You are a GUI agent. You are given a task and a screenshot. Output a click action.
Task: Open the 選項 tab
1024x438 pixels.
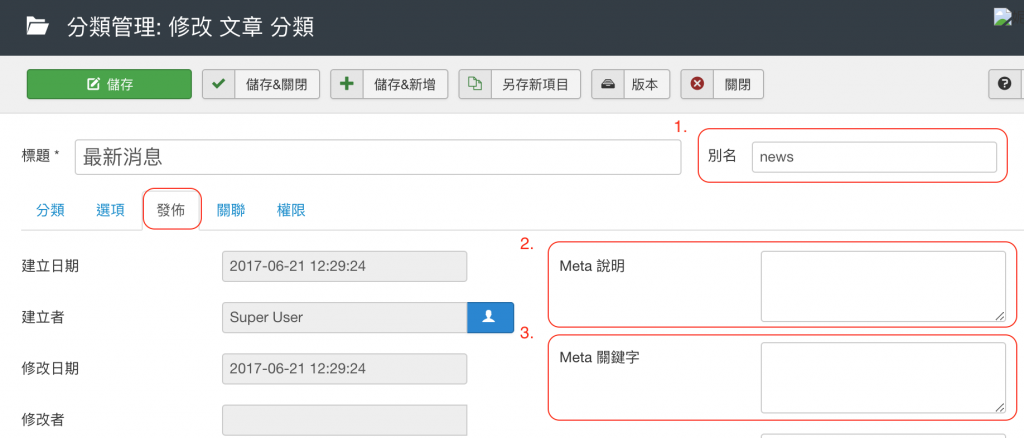point(110,210)
